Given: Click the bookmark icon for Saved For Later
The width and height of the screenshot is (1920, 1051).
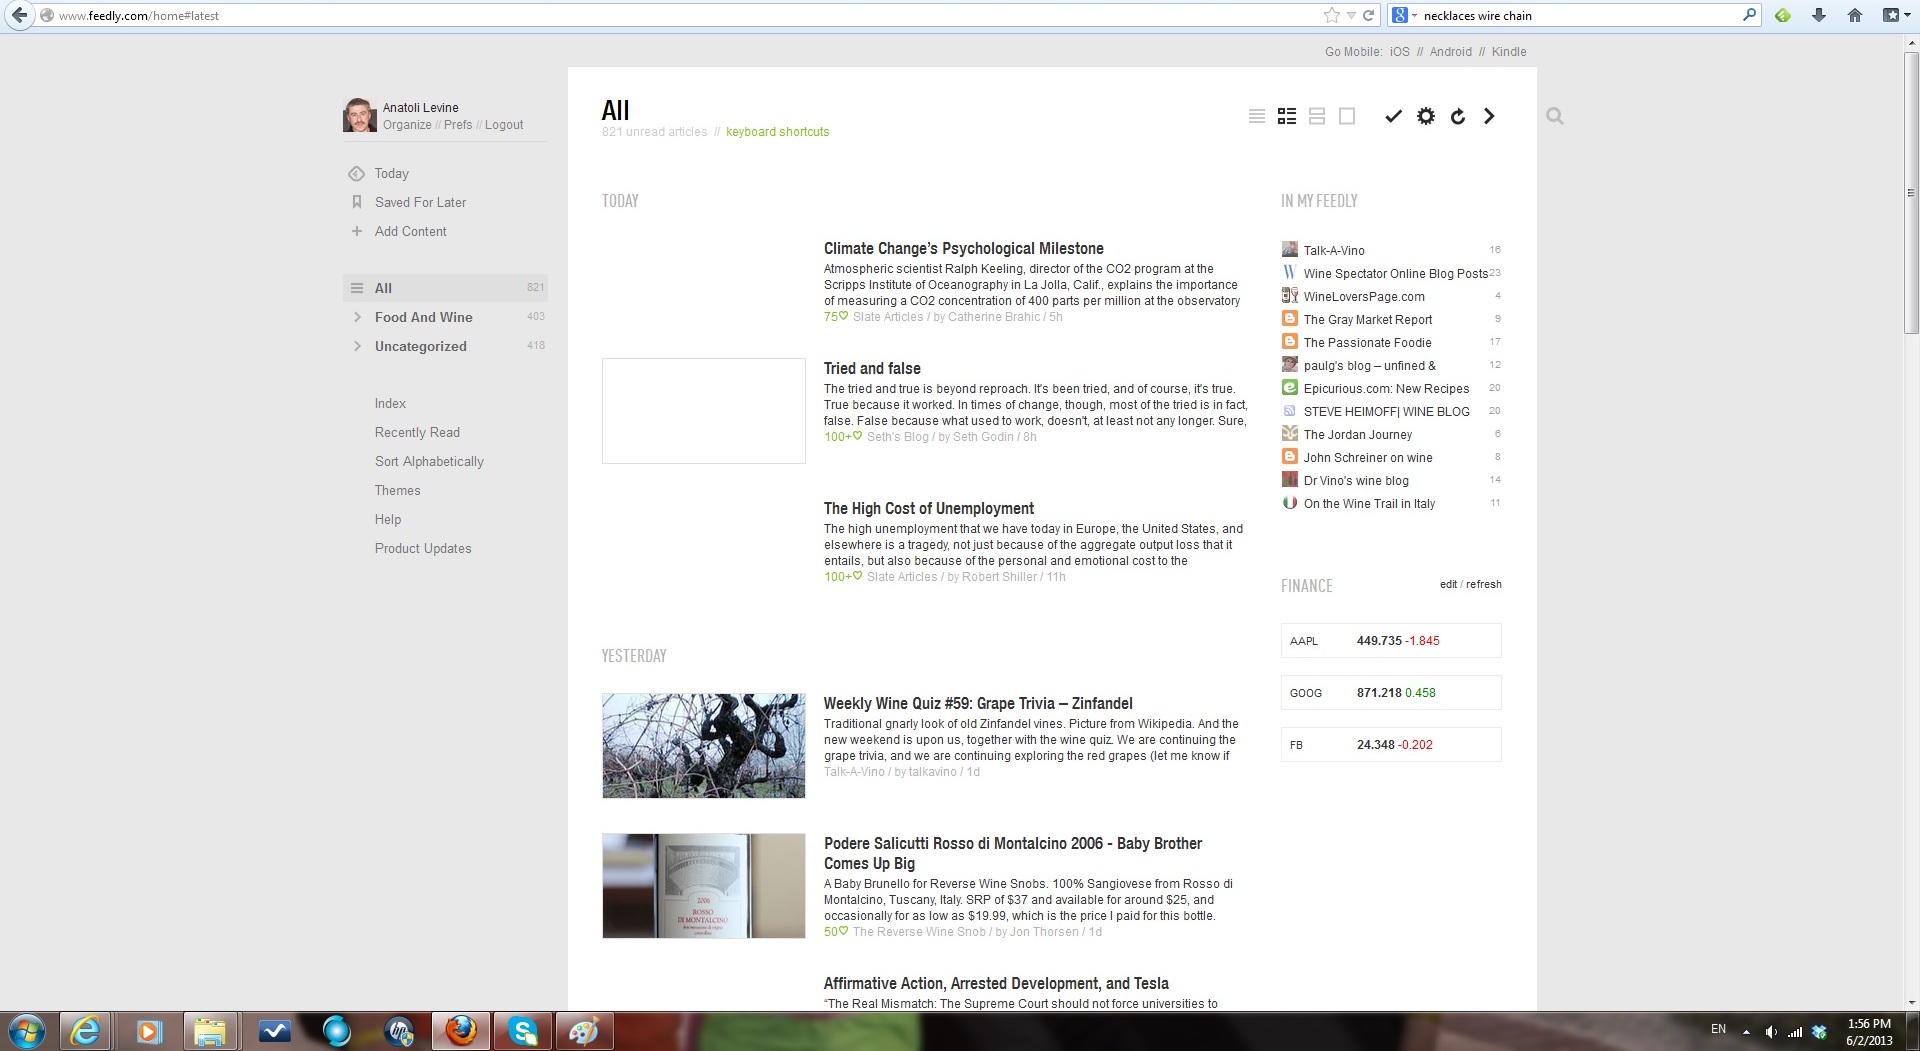Looking at the screenshot, I should click(357, 202).
